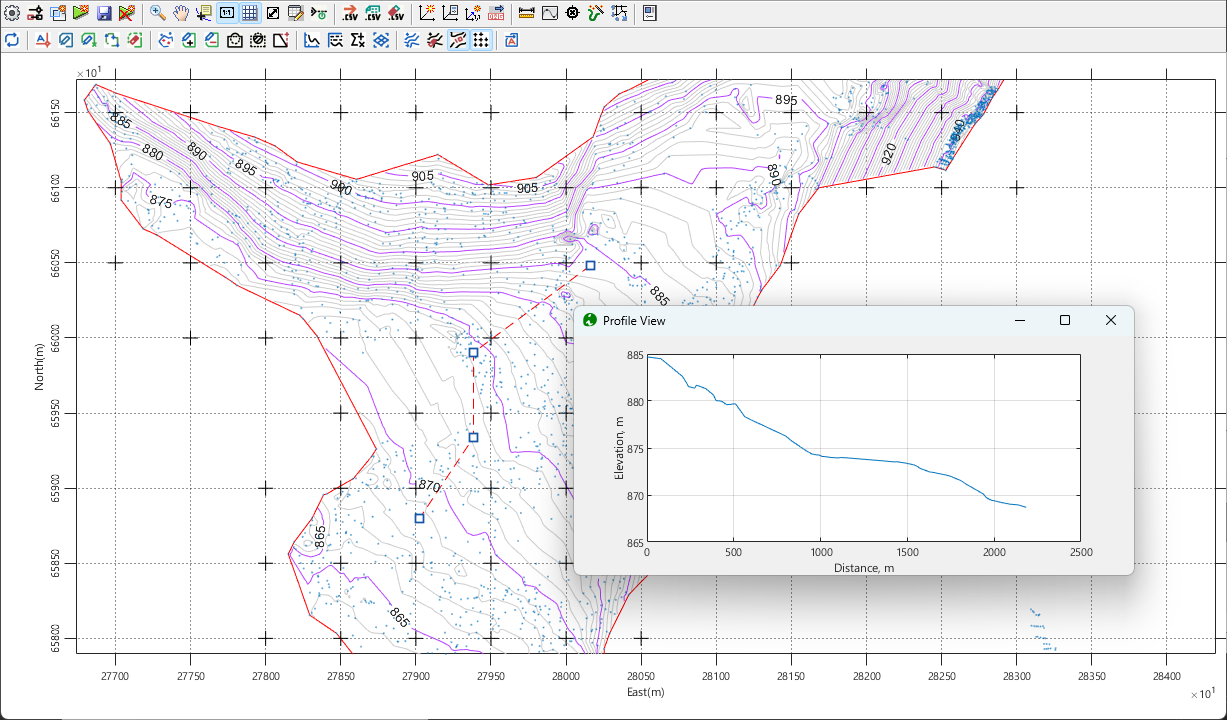This screenshot has height=720, width=1227.
Task: Click the DWG export icon
Action: coord(495,13)
